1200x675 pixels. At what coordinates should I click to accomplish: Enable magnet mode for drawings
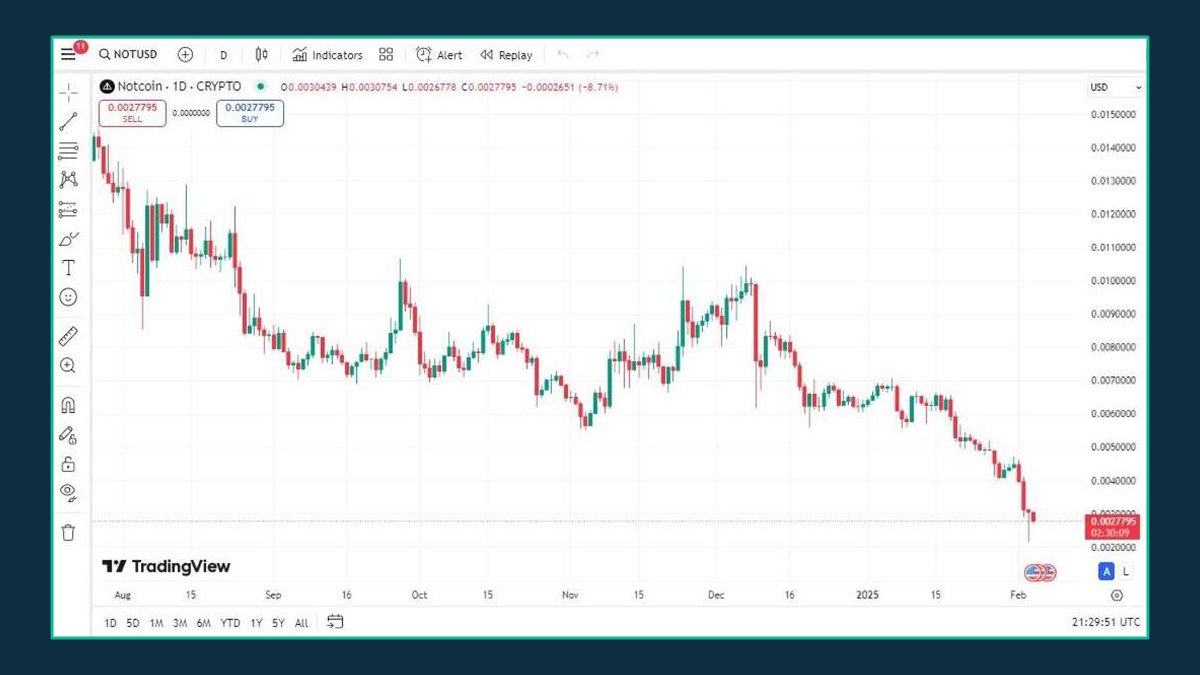(68, 404)
